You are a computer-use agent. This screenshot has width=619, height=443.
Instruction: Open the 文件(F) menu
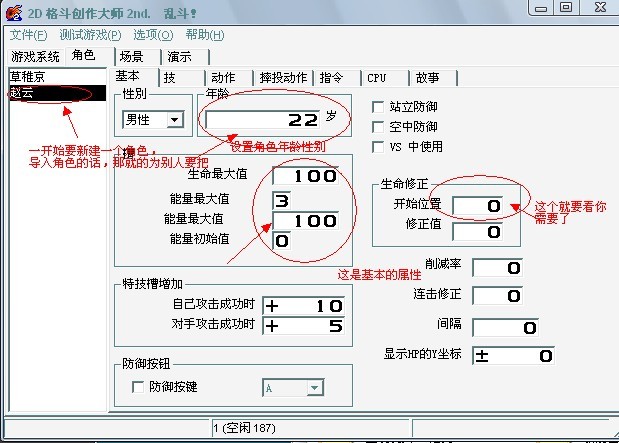[28, 35]
